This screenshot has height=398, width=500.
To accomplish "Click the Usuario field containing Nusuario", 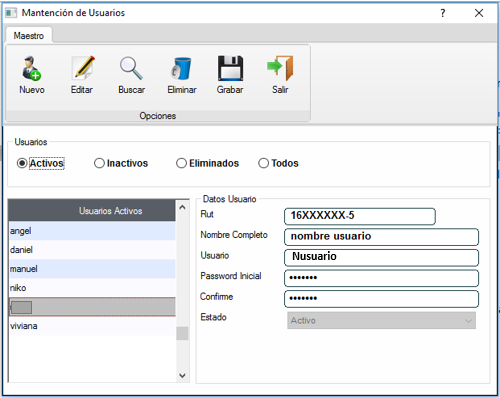I will [x=381, y=258].
